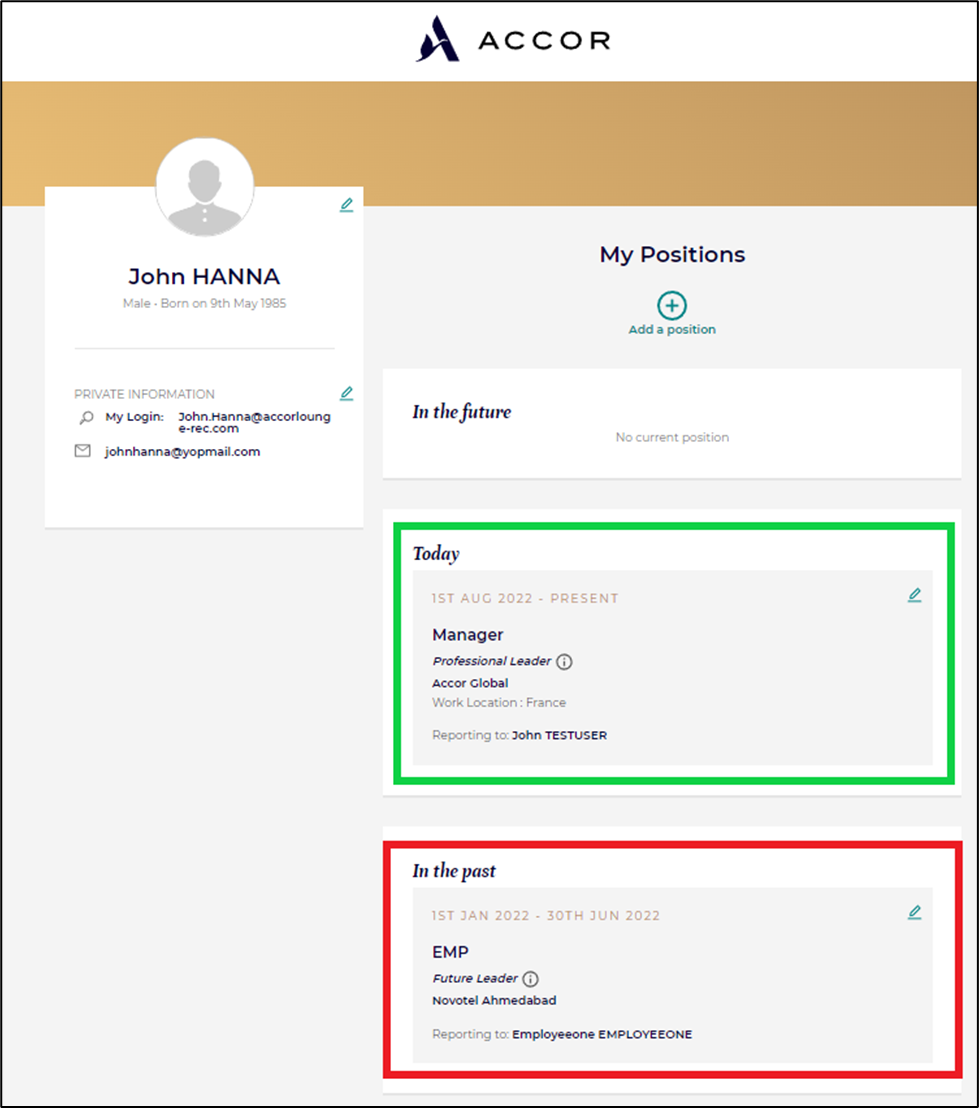Screen dimensions: 979x1108
Task: Click the 'My Positions' heading
Action: (672, 254)
